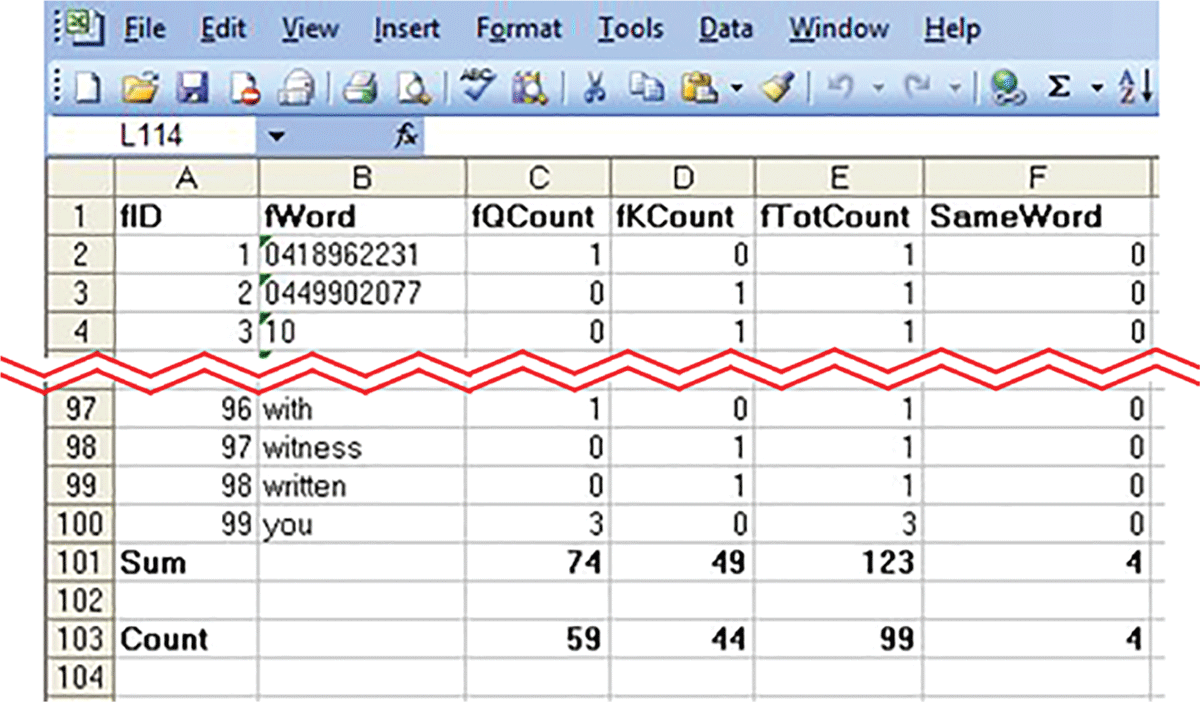Select the fTotCount header cell
Viewport: 1200px width, 702px height.
coord(838,216)
